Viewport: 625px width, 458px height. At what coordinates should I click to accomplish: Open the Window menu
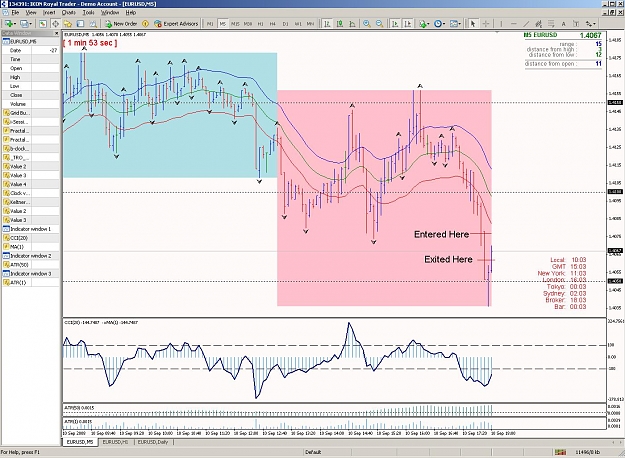coord(109,12)
